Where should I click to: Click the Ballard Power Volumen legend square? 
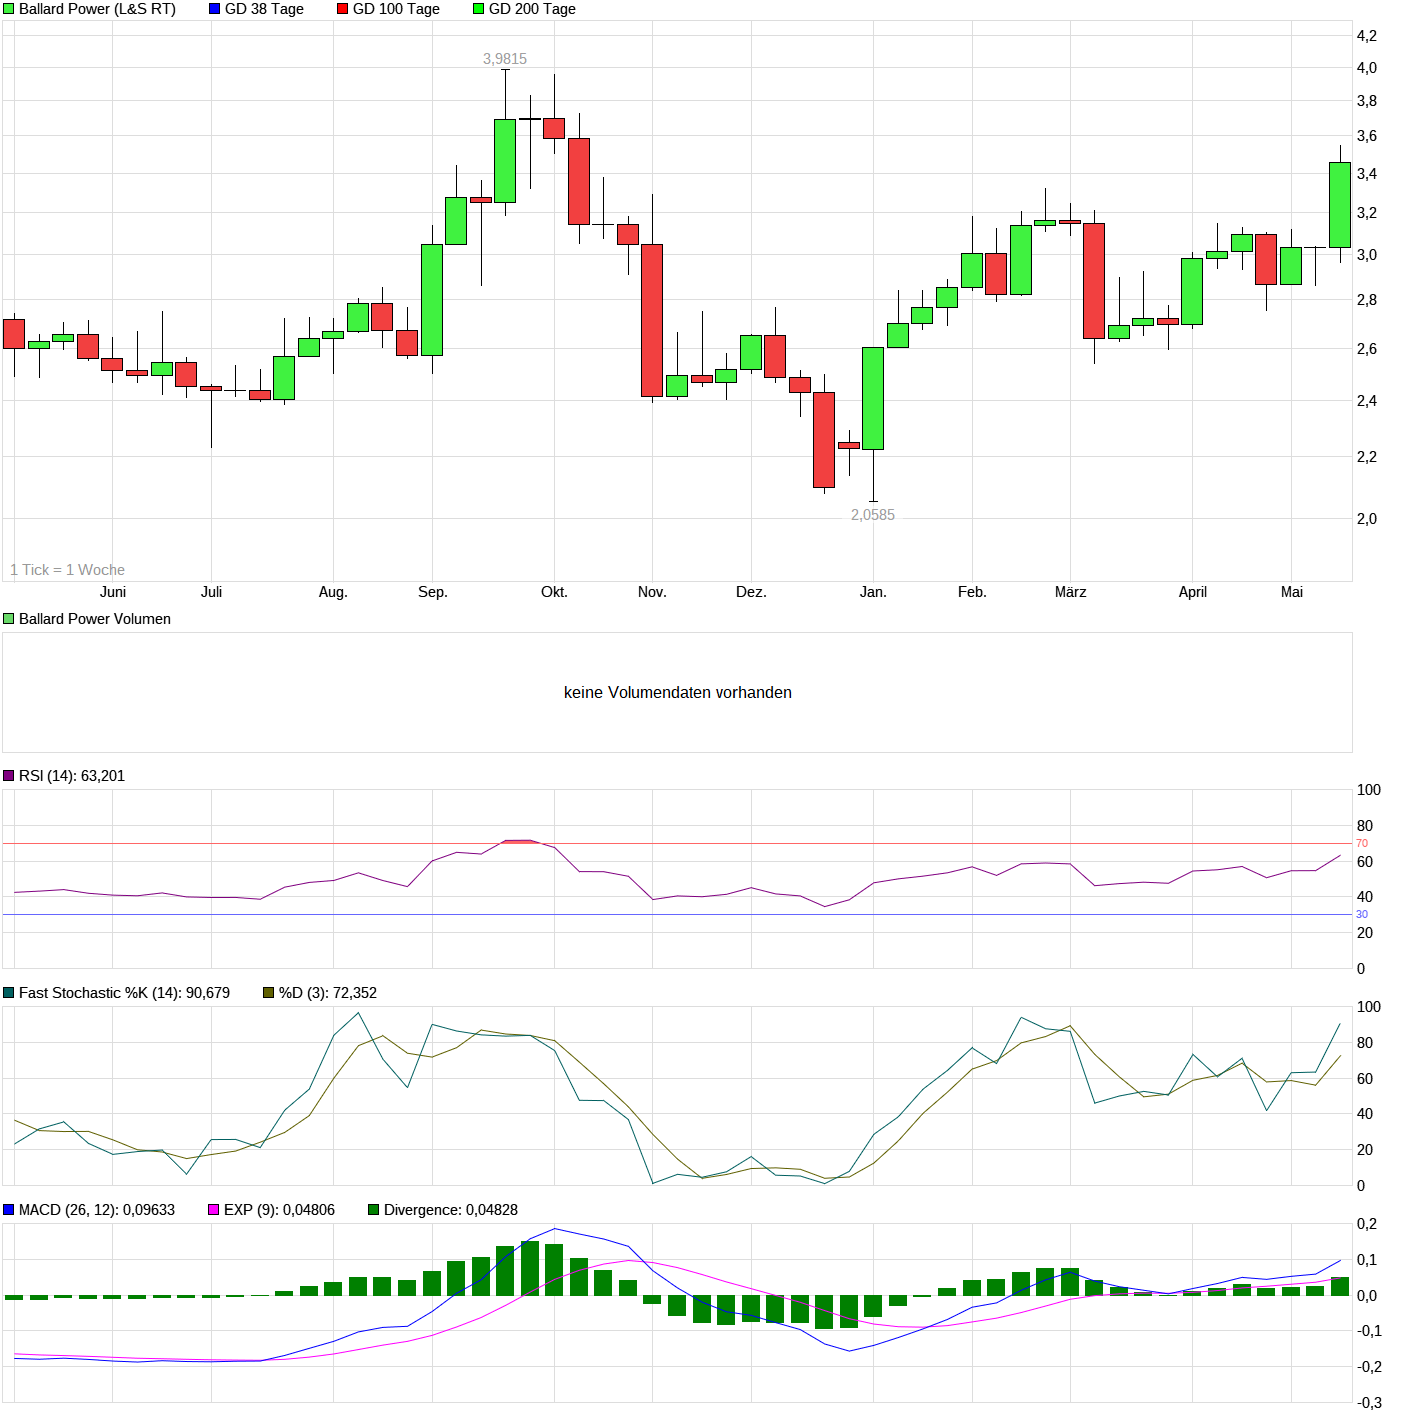(9, 619)
